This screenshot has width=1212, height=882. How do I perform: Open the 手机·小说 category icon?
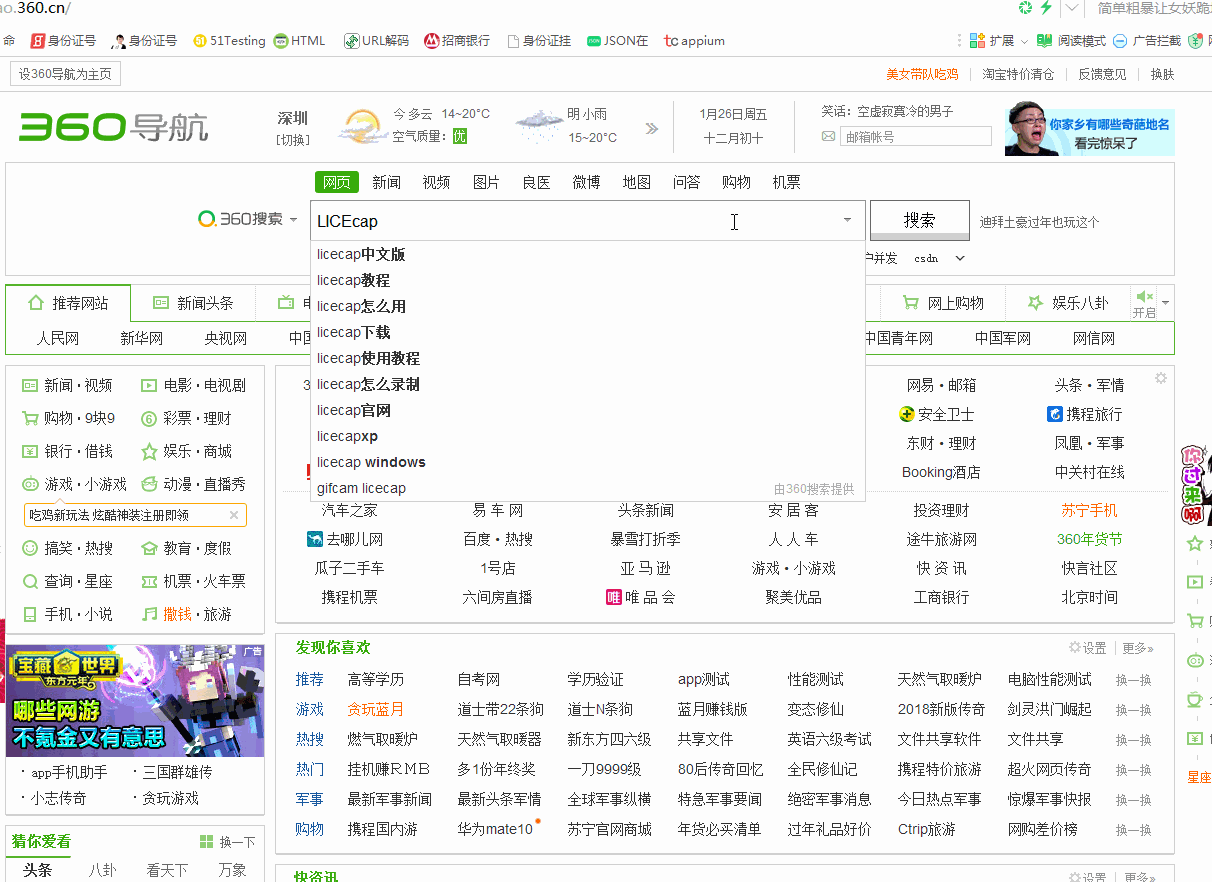[29, 614]
